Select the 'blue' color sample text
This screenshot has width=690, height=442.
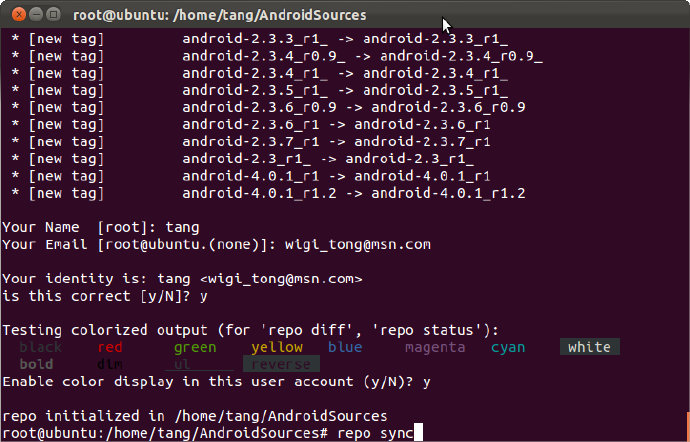(345, 347)
